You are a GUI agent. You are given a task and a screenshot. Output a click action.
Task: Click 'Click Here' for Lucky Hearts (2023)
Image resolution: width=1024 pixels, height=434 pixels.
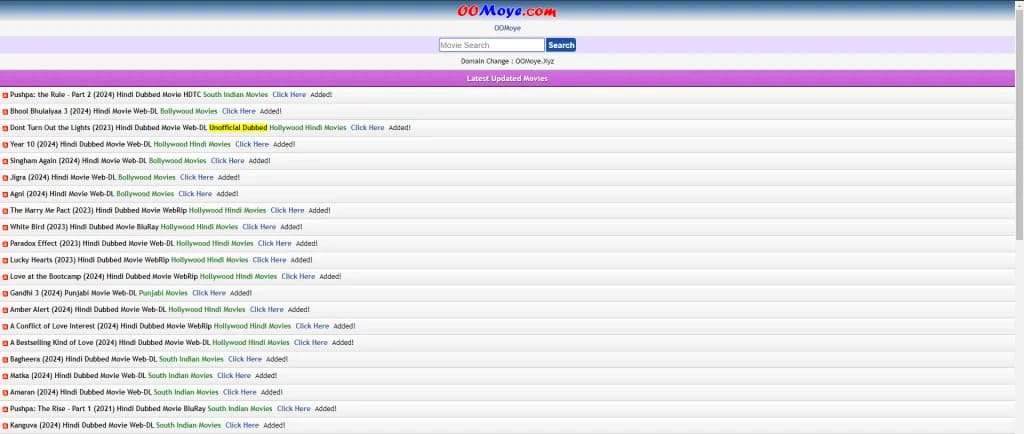(x=269, y=260)
